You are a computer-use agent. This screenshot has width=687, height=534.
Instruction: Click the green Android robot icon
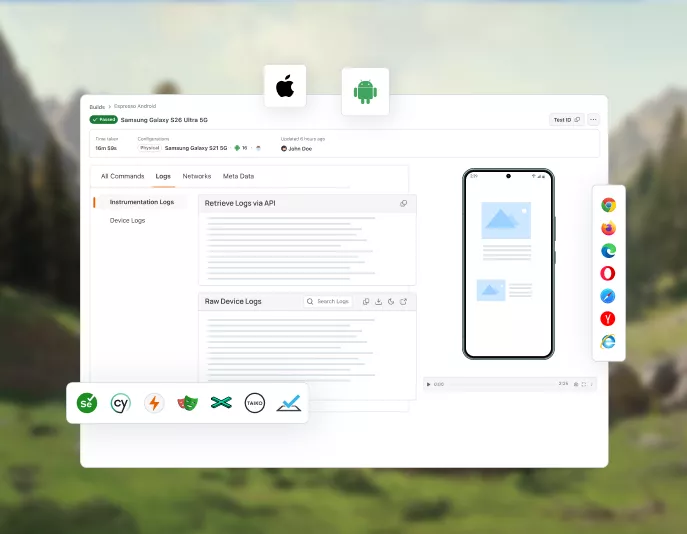coord(365,92)
